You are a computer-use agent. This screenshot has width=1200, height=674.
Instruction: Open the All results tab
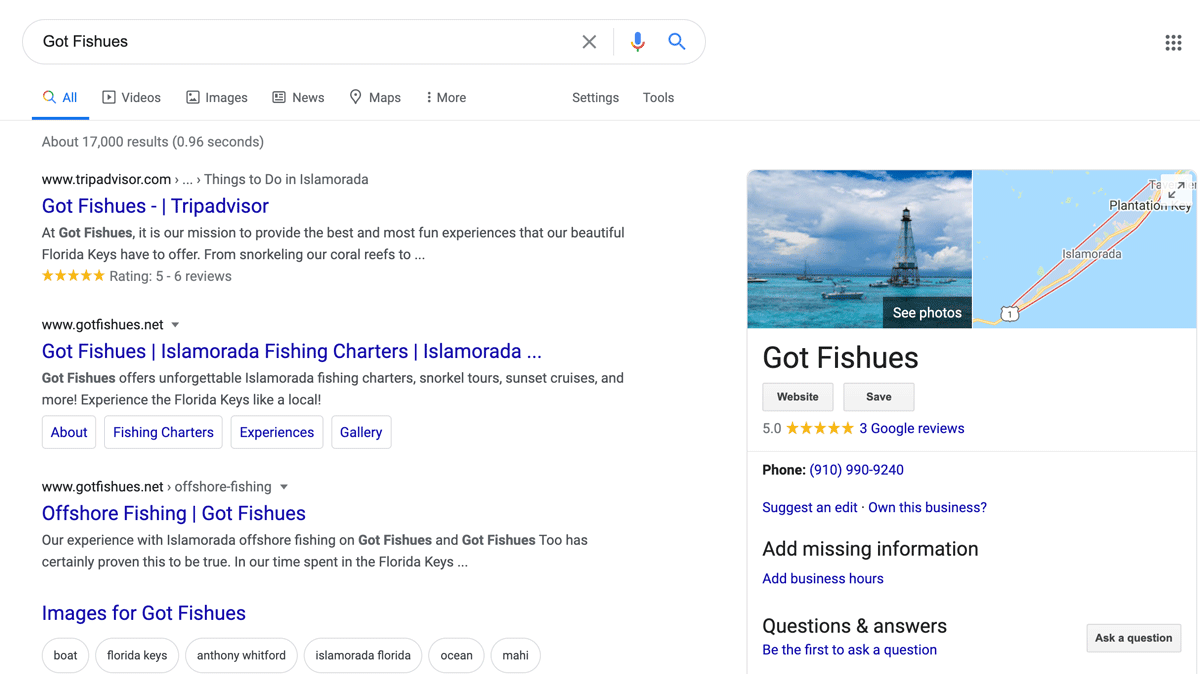tap(60, 98)
